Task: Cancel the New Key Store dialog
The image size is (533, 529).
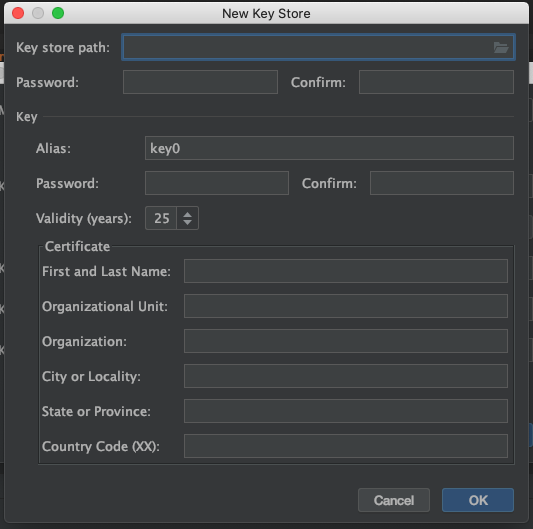Action: pos(394,500)
